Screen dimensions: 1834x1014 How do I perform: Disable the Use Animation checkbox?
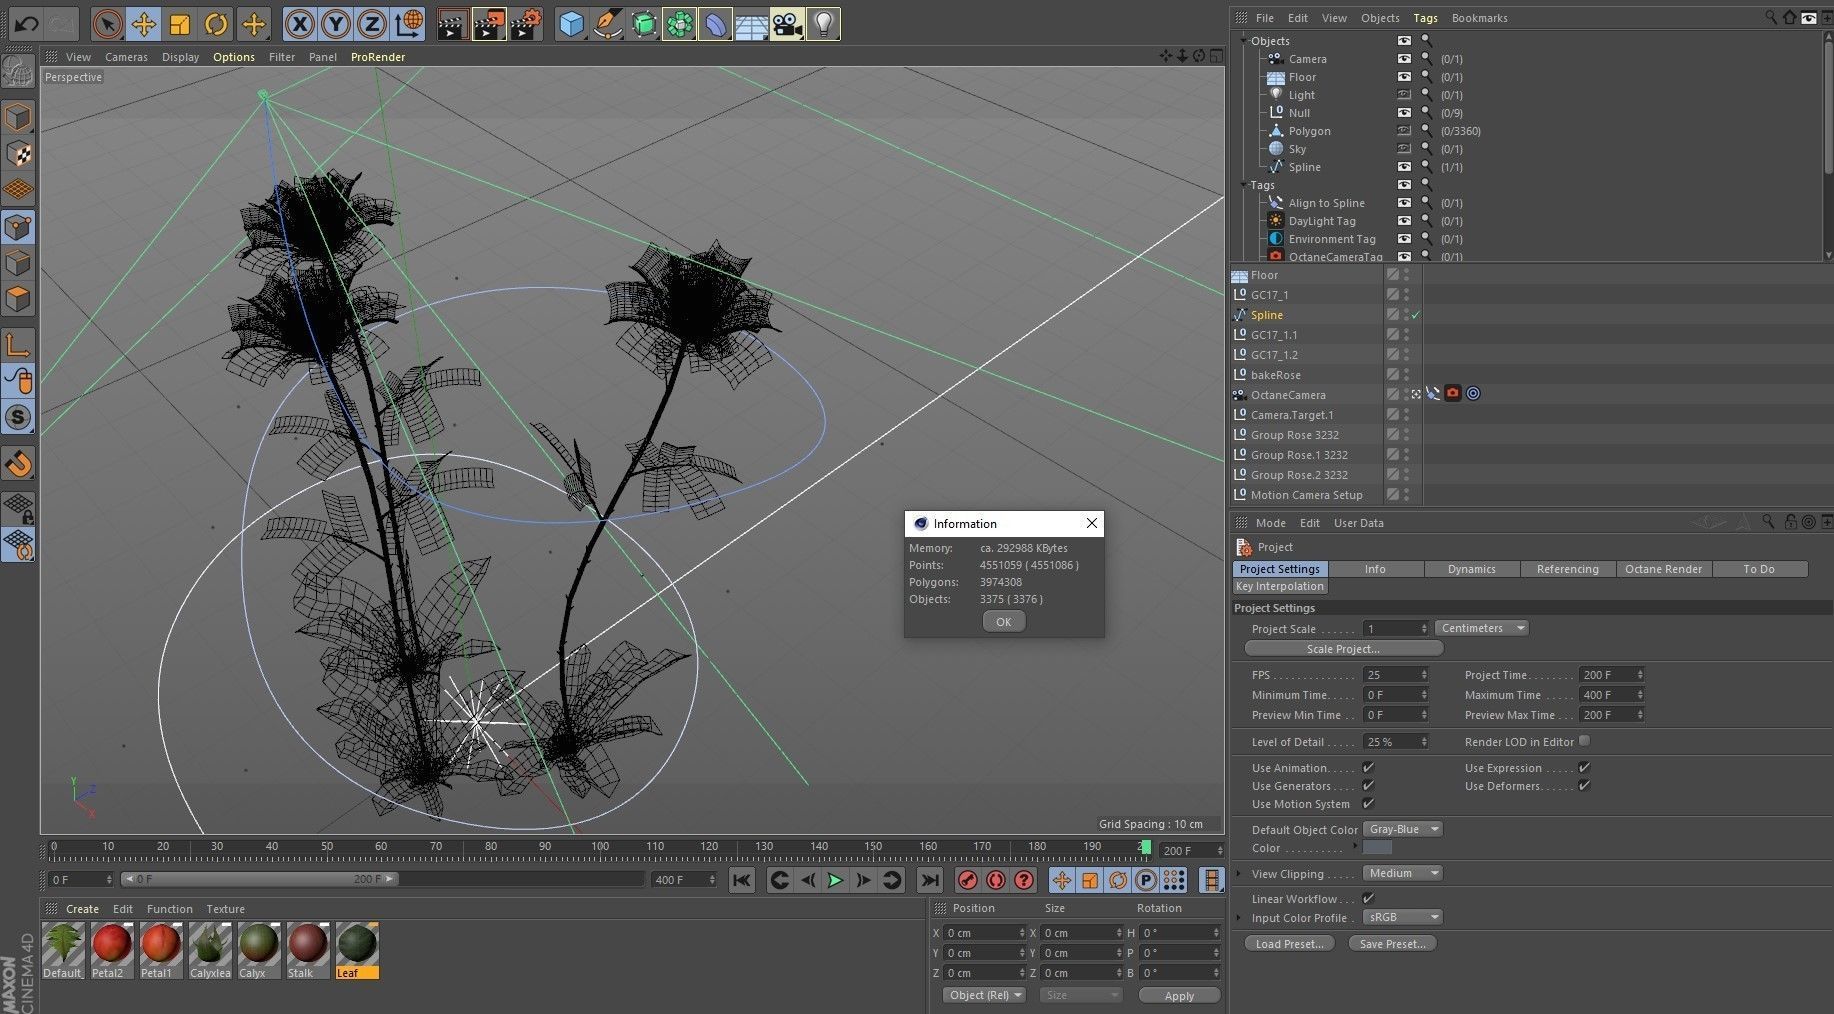pos(1368,768)
